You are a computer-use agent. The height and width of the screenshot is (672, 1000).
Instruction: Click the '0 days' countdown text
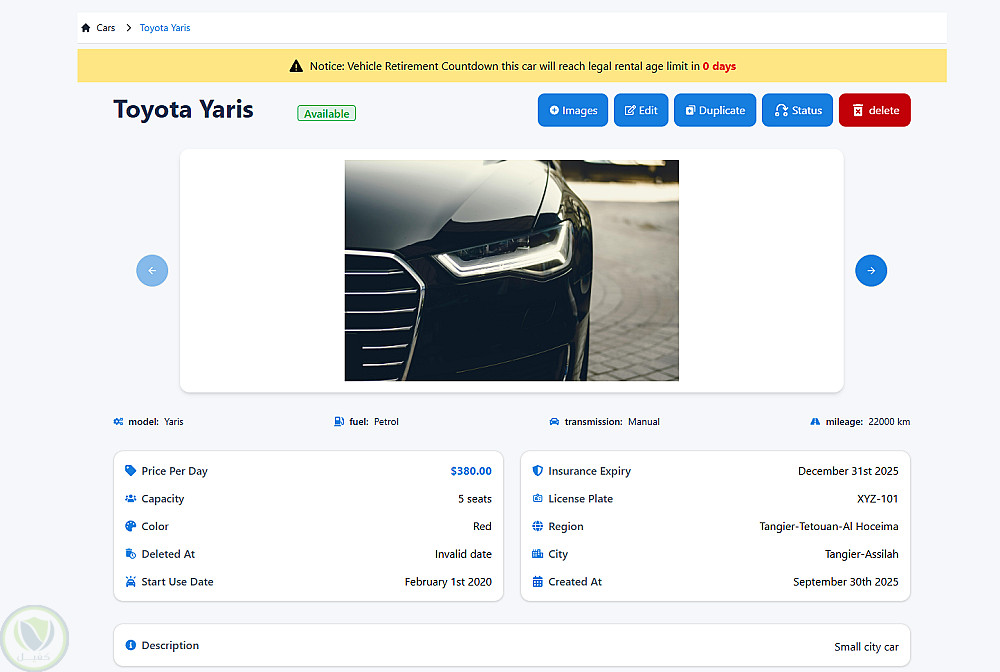(x=719, y=66)
